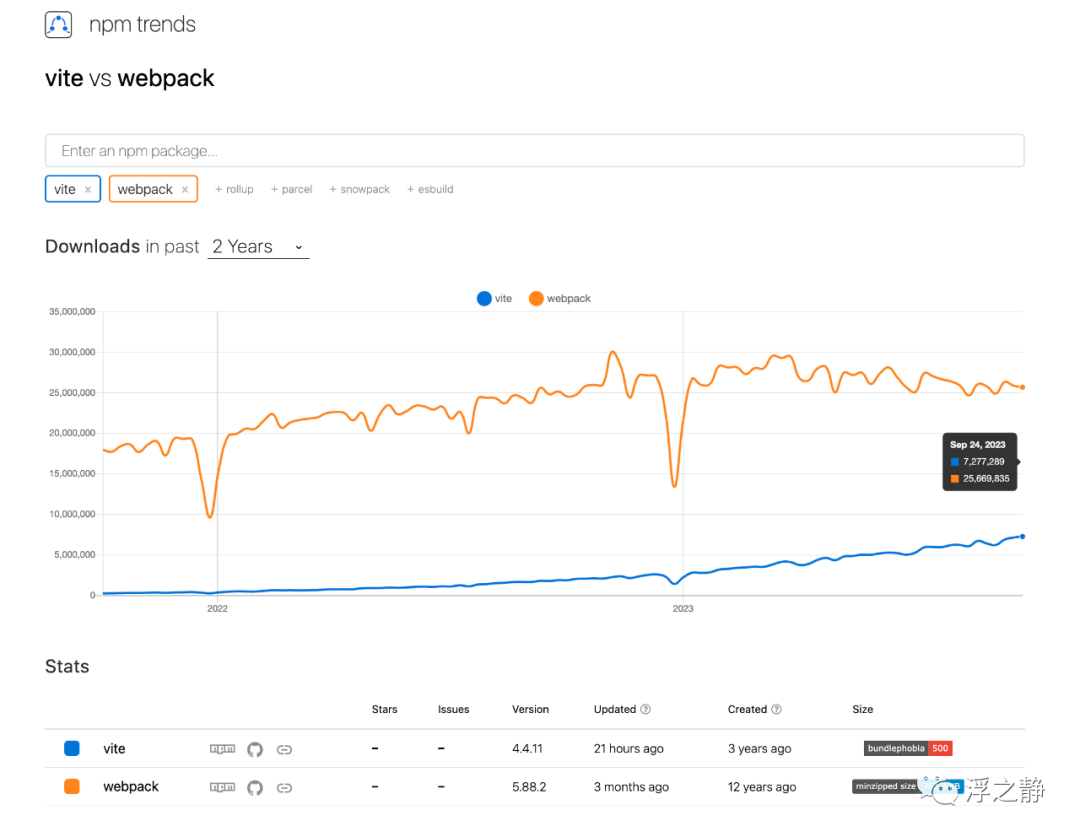Click the Size column header
1080x837 pixels.
point(862,710)
